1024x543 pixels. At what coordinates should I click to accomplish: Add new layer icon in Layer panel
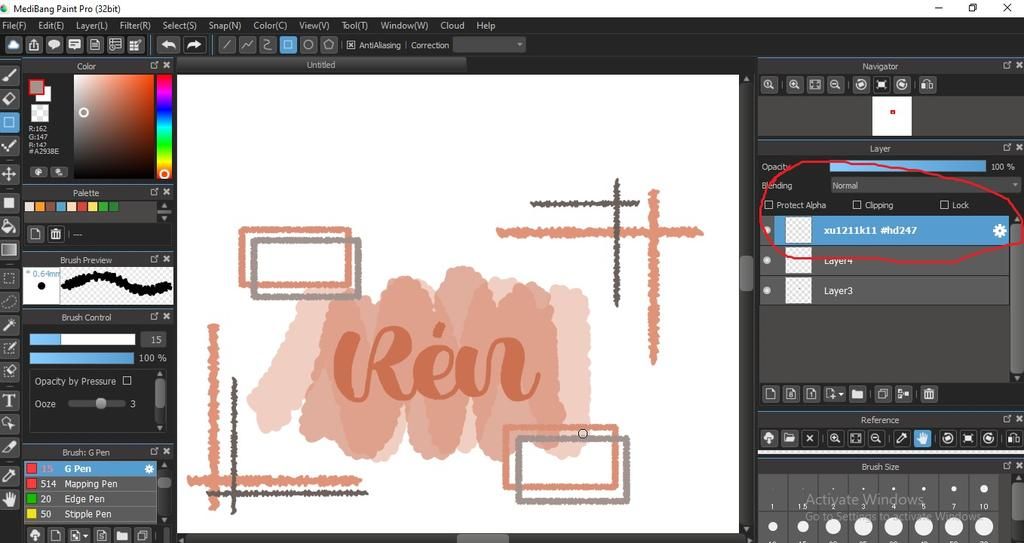coord(771,393)
